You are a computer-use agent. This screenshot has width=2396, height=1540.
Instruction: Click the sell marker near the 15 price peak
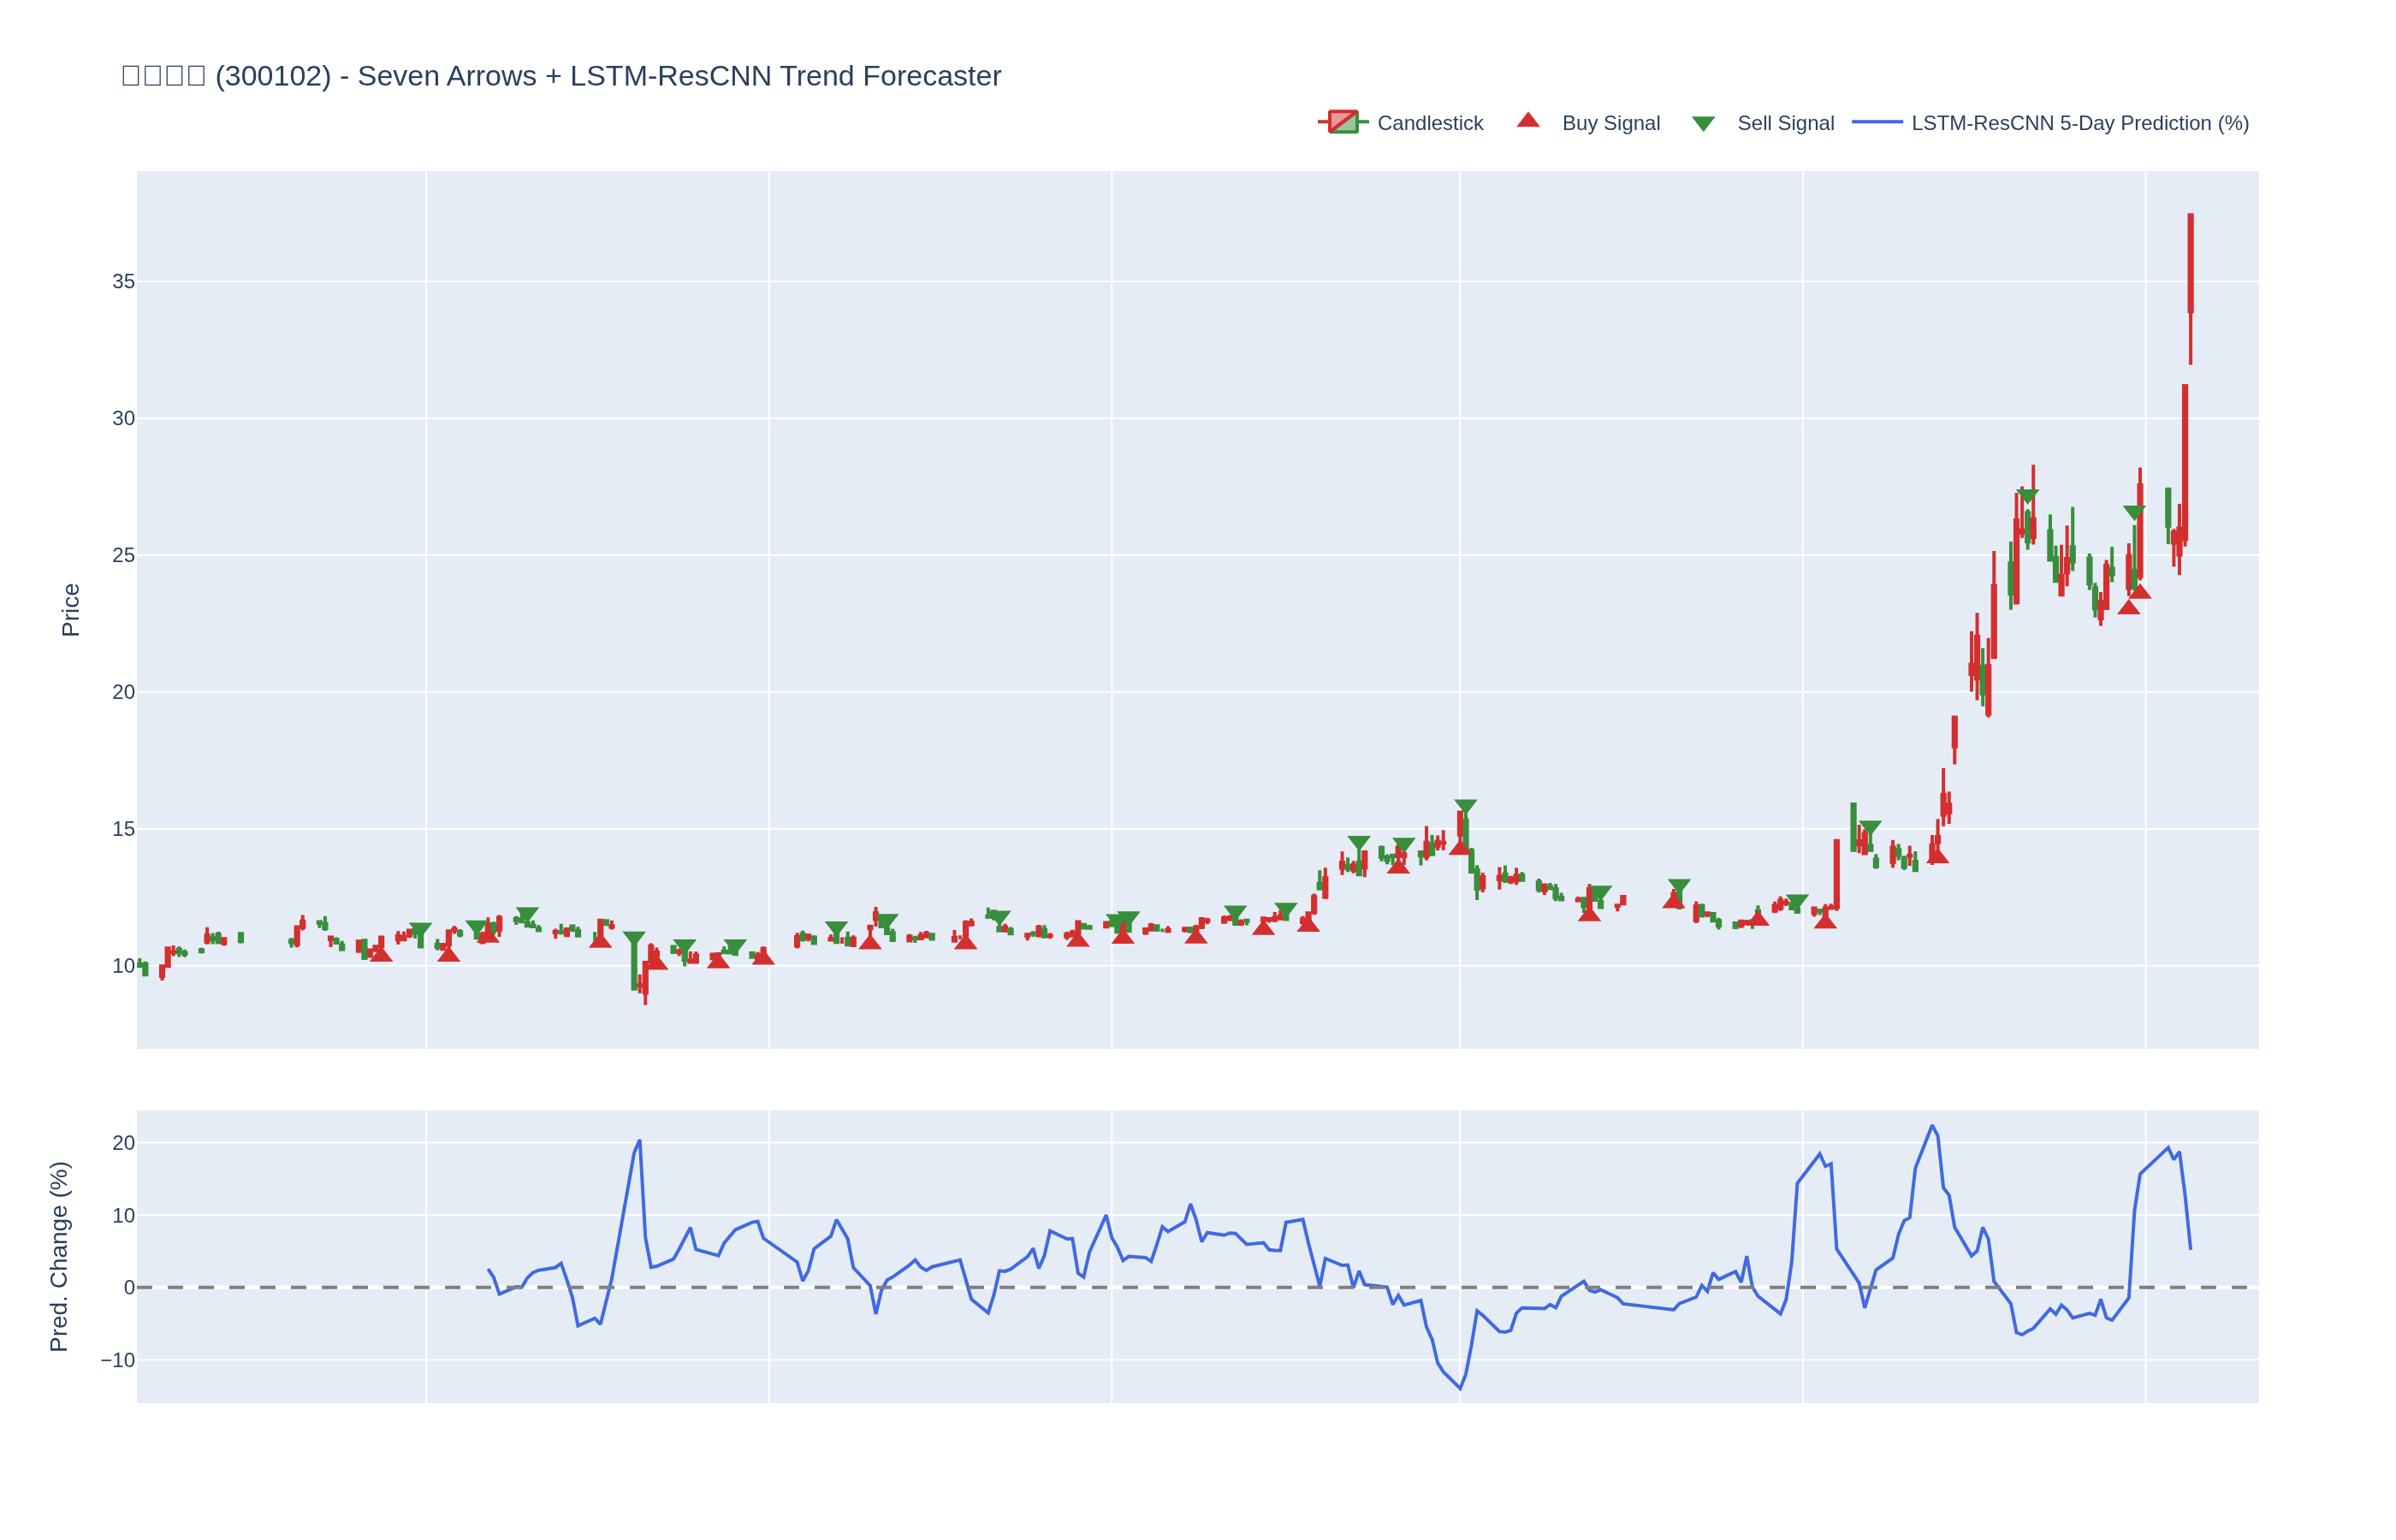click(1465, 806)
